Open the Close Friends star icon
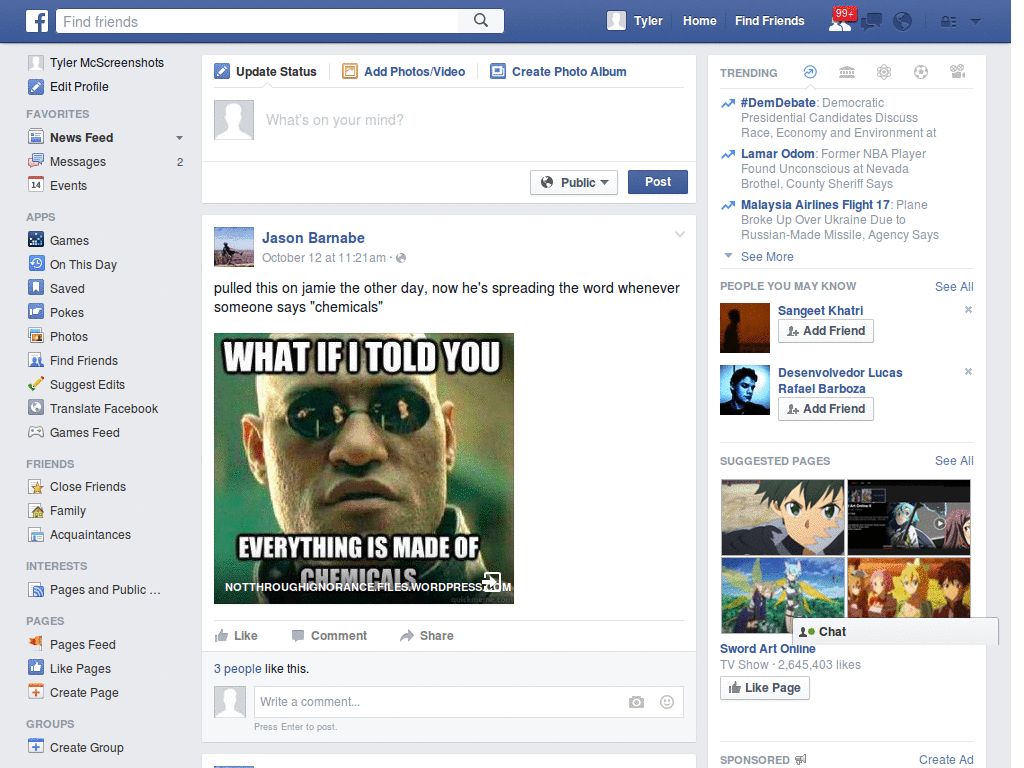The height and width of the screenshot is (768, 1024). [36, 487]
